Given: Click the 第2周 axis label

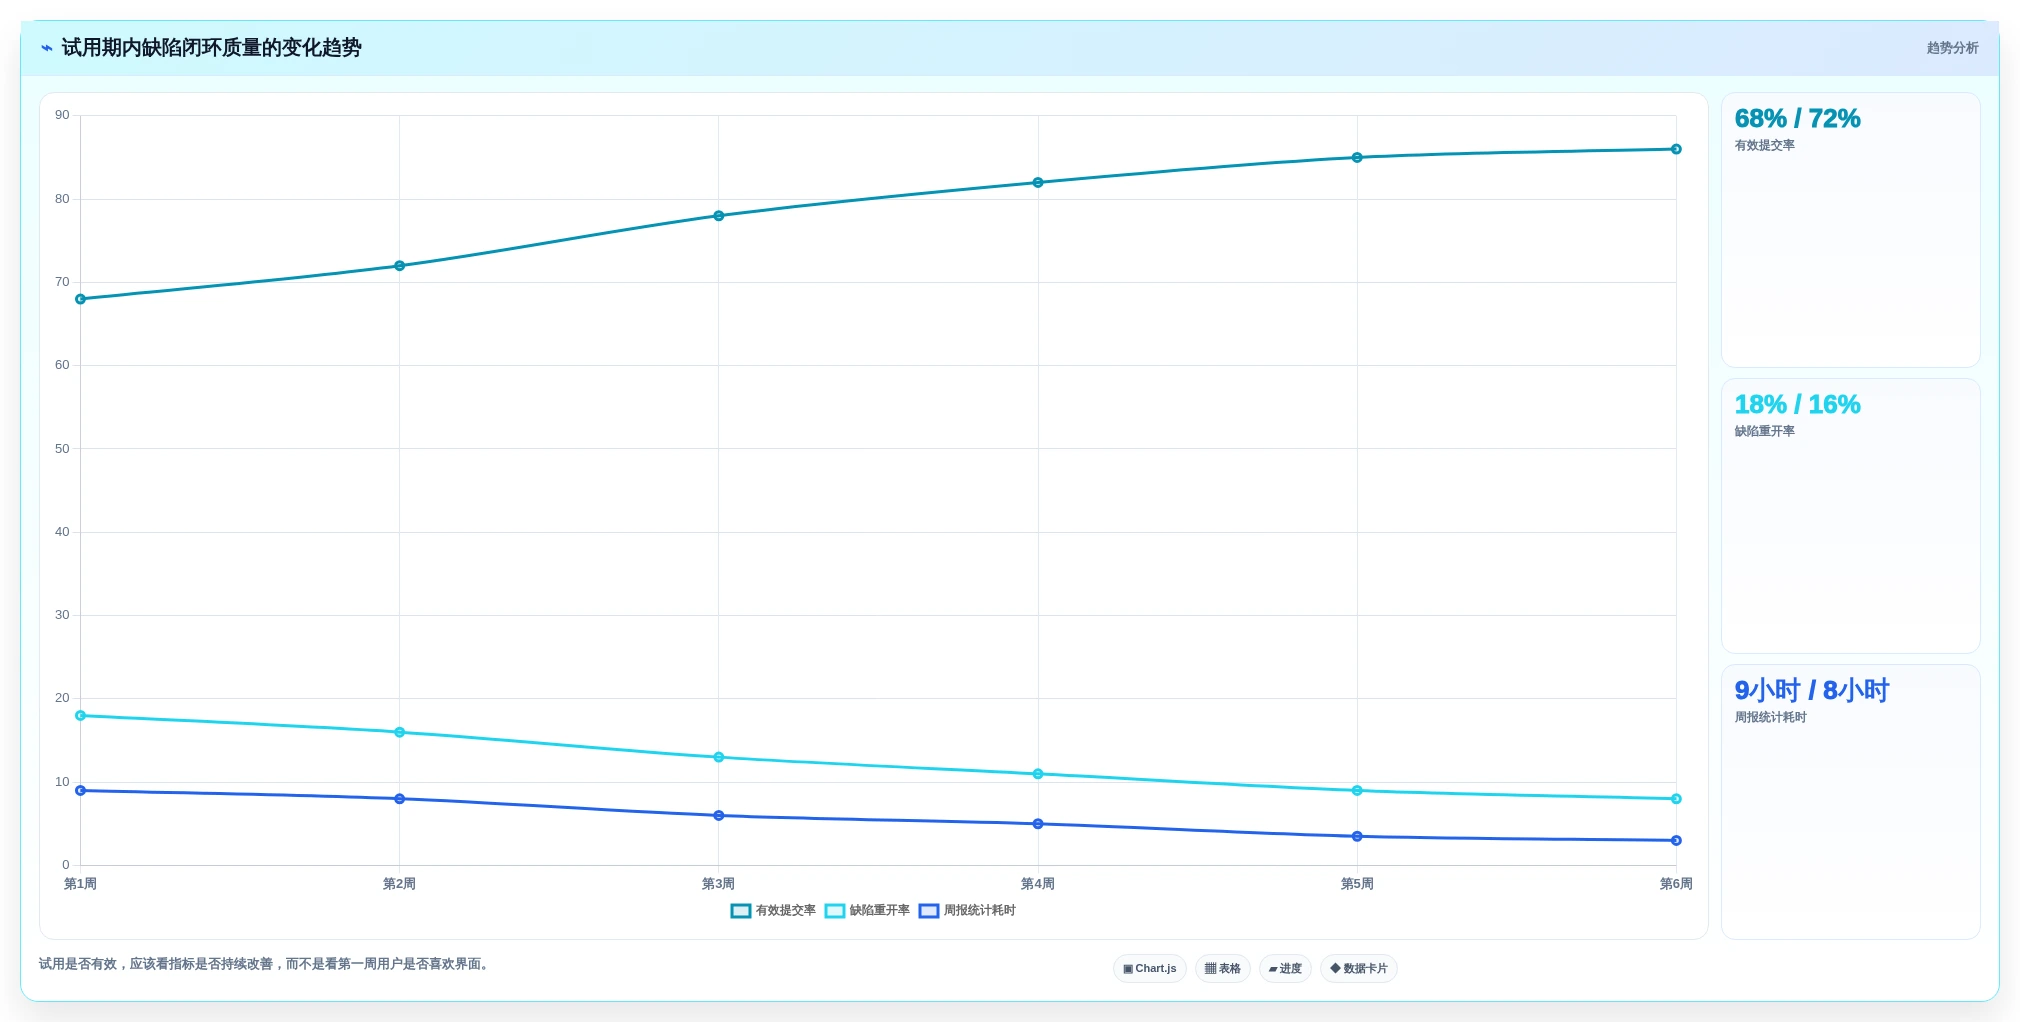Looking at the screenshot, I should [x=400, y=884].
